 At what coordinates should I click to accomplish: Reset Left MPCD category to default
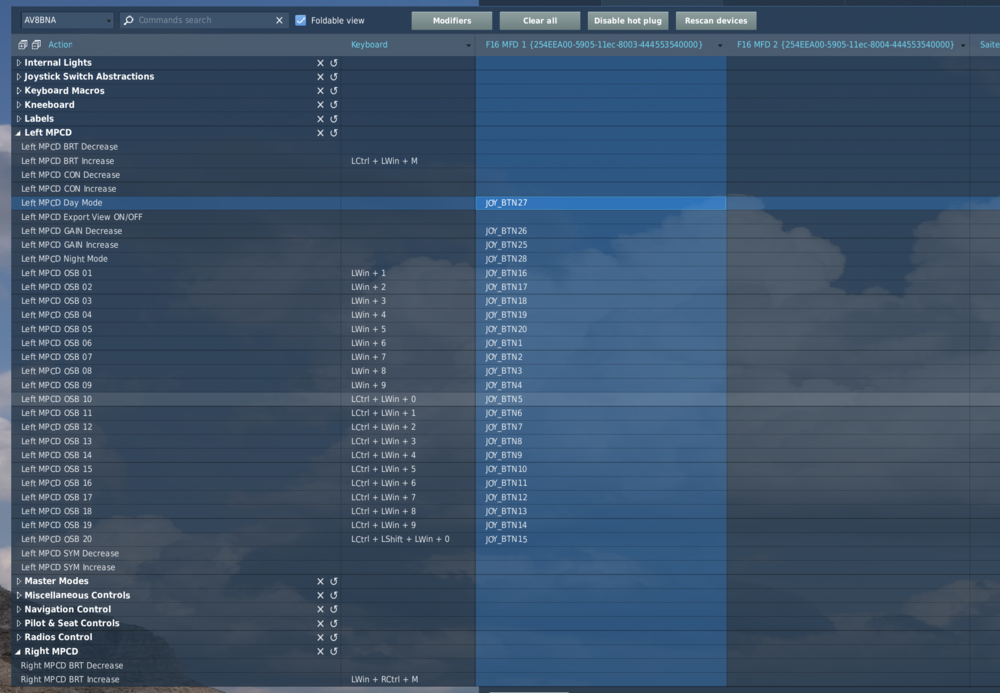click(x=334, y=133)
